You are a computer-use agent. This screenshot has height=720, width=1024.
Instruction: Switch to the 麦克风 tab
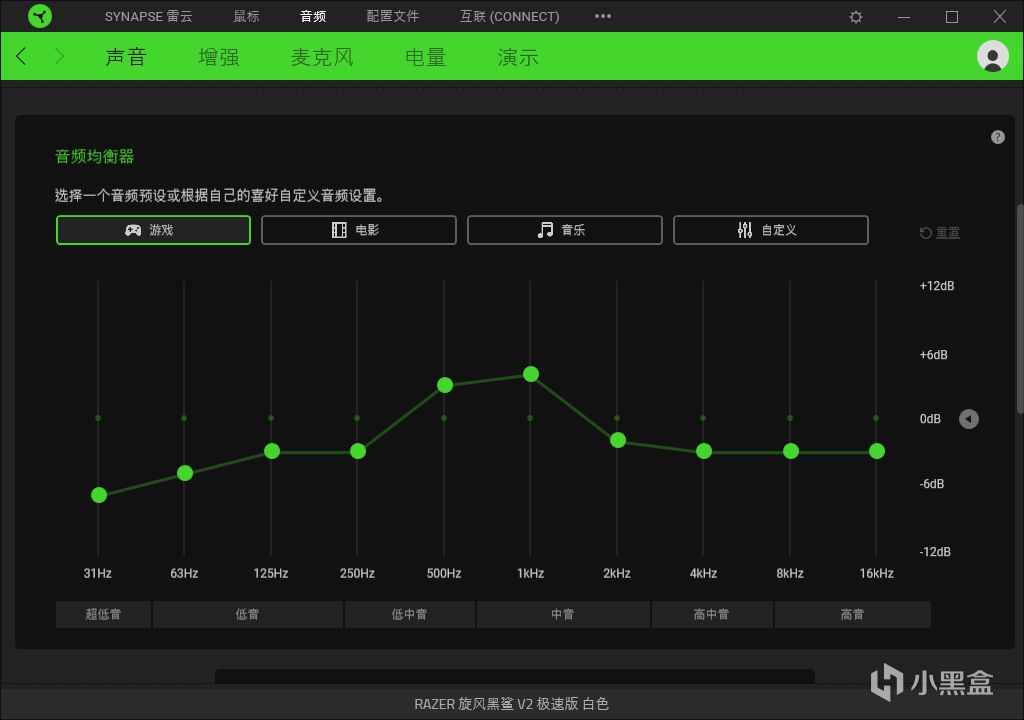[x=322, y=57]
